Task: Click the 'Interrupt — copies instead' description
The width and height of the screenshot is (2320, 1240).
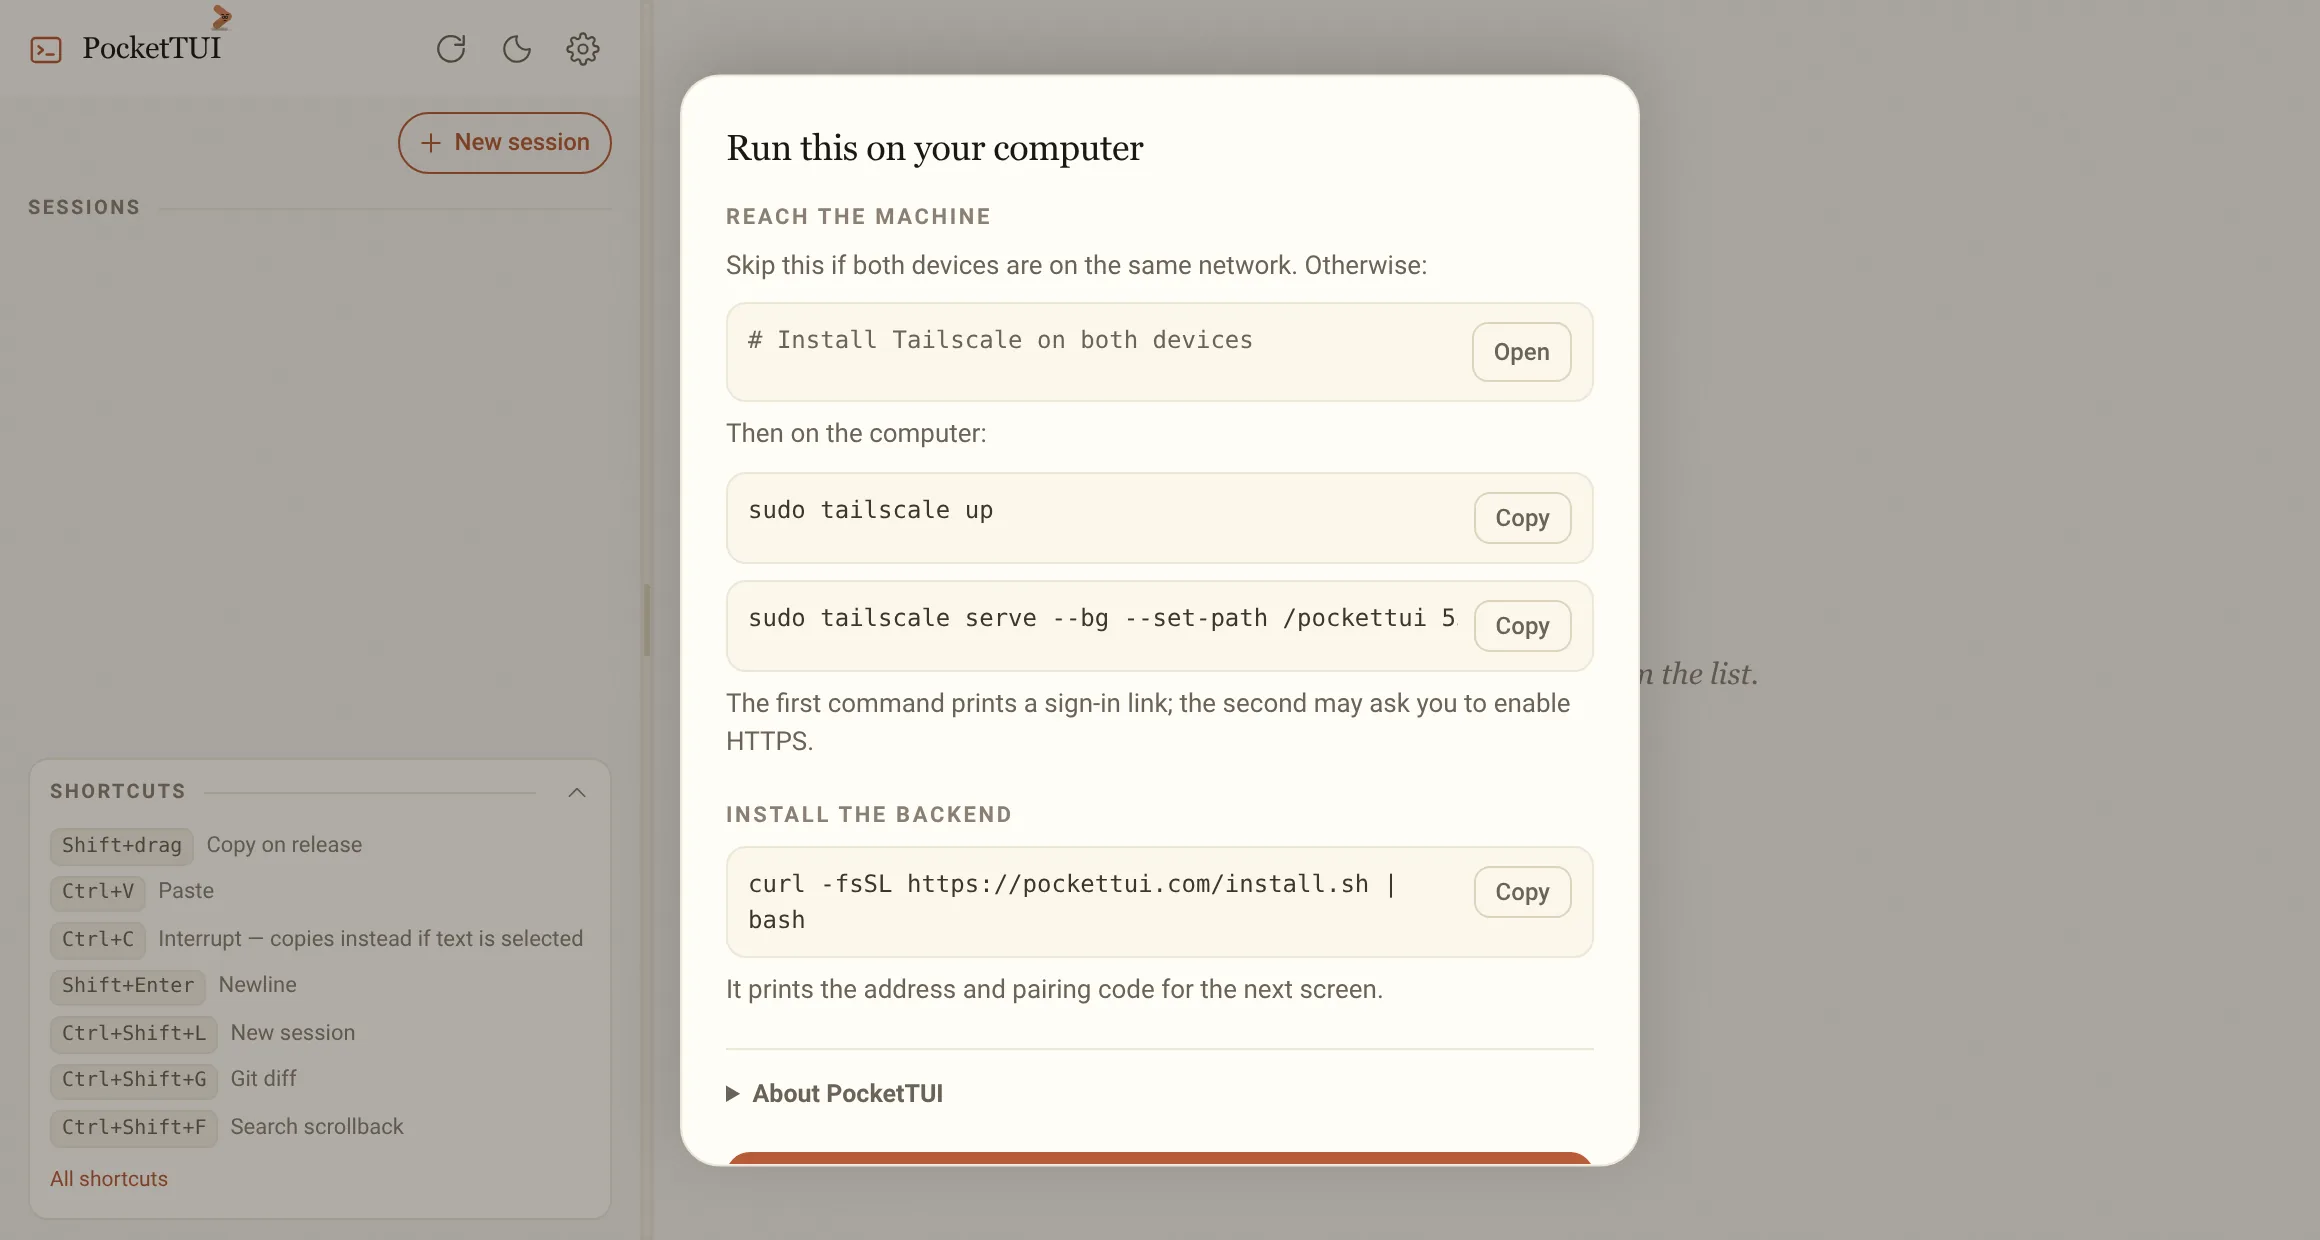Action: (x=370, y=939)
